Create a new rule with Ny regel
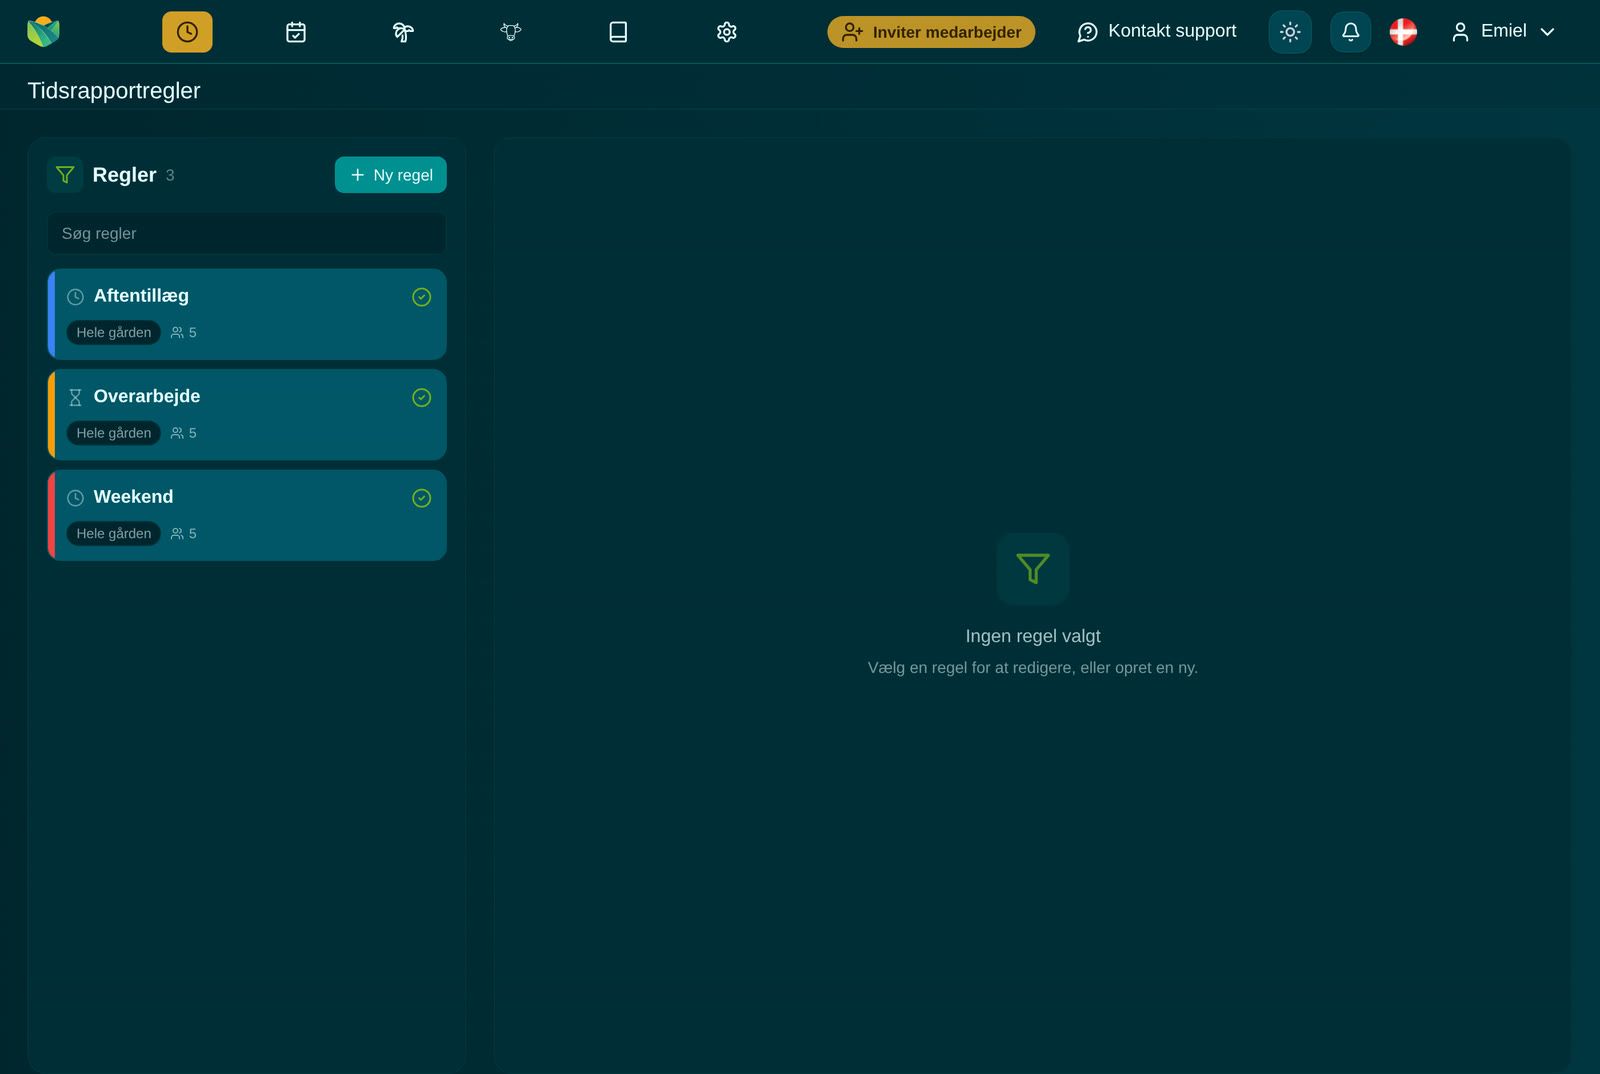This screenshot has width=1600, height=1074. click(x=391, y=175)
